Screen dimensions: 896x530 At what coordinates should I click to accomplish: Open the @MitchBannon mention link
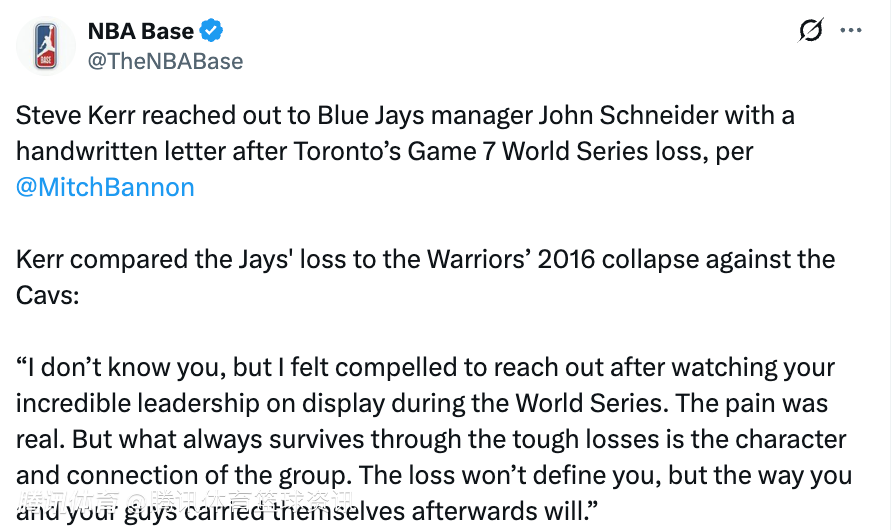[x=105, y=187]
